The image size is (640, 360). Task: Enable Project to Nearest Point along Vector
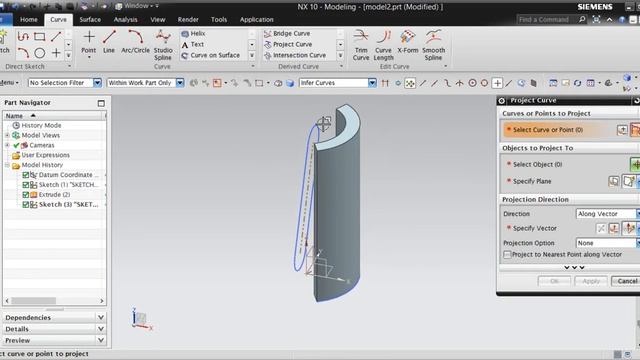(x=507, y=254)
